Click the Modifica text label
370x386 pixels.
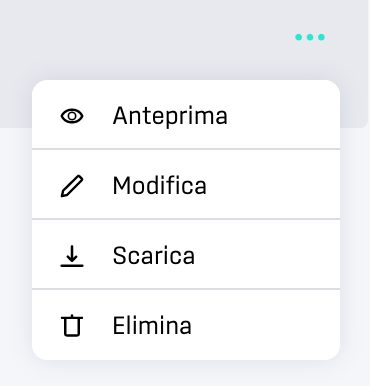160,185
